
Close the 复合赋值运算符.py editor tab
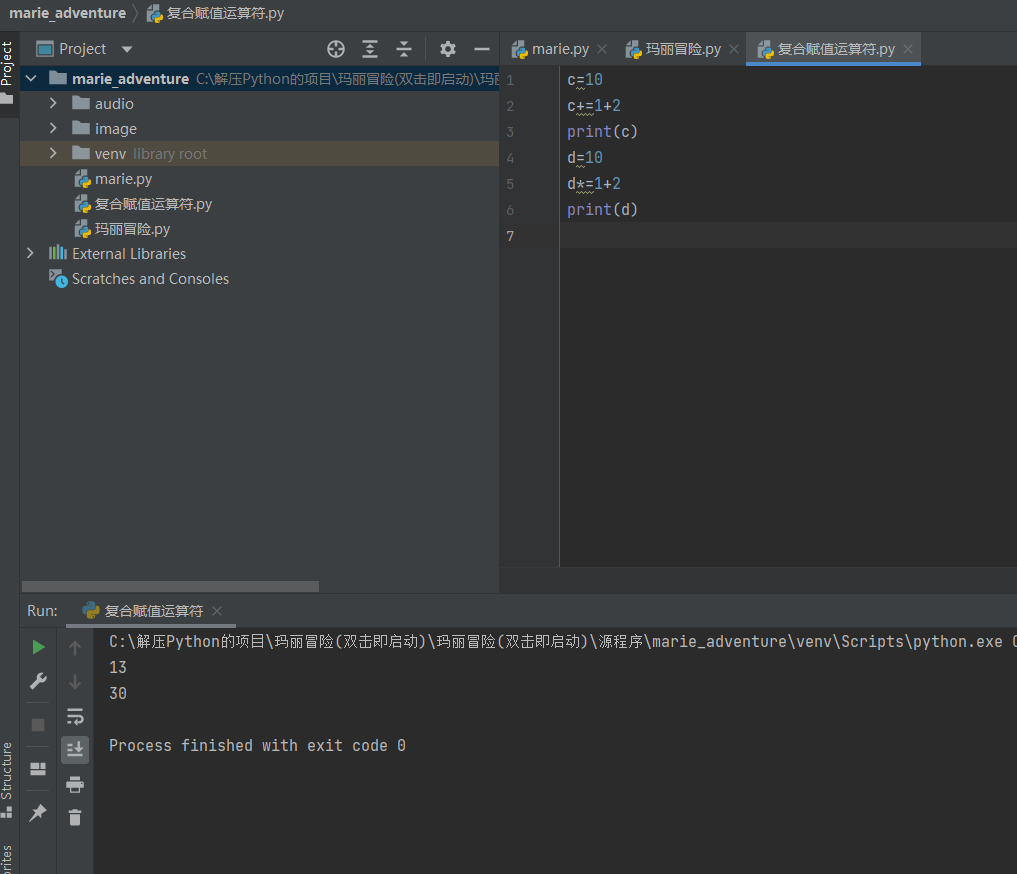908,49
